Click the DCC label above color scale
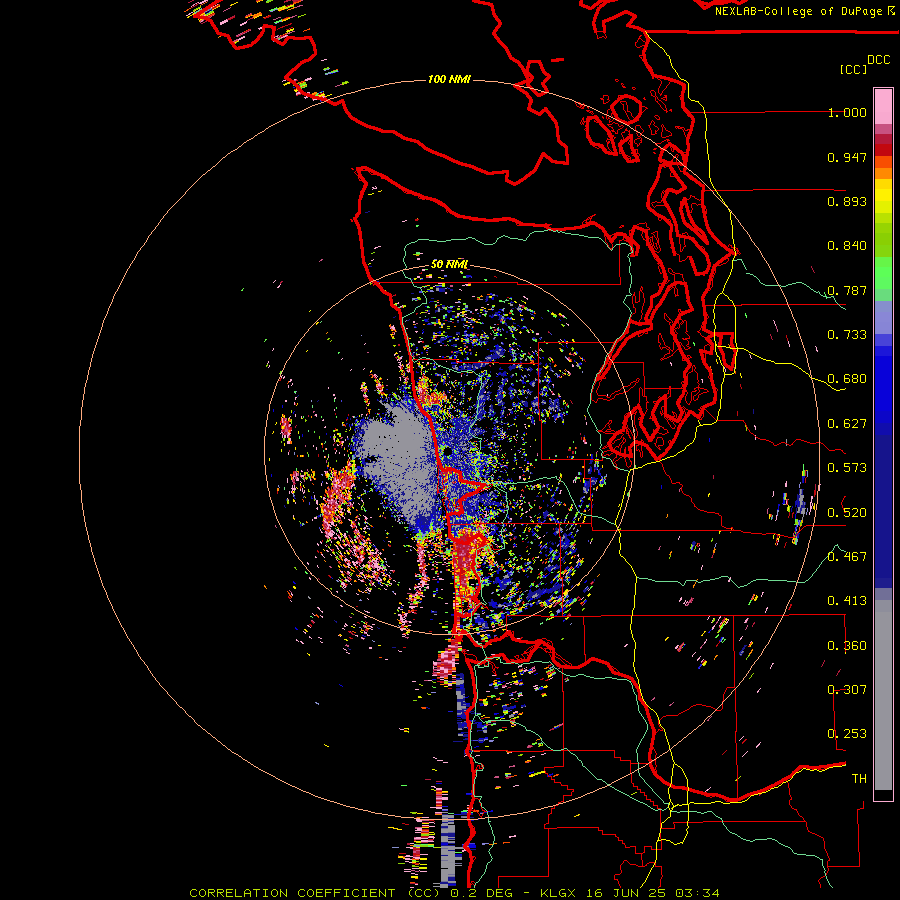The image size is (900, 900). tap(878, 60)
